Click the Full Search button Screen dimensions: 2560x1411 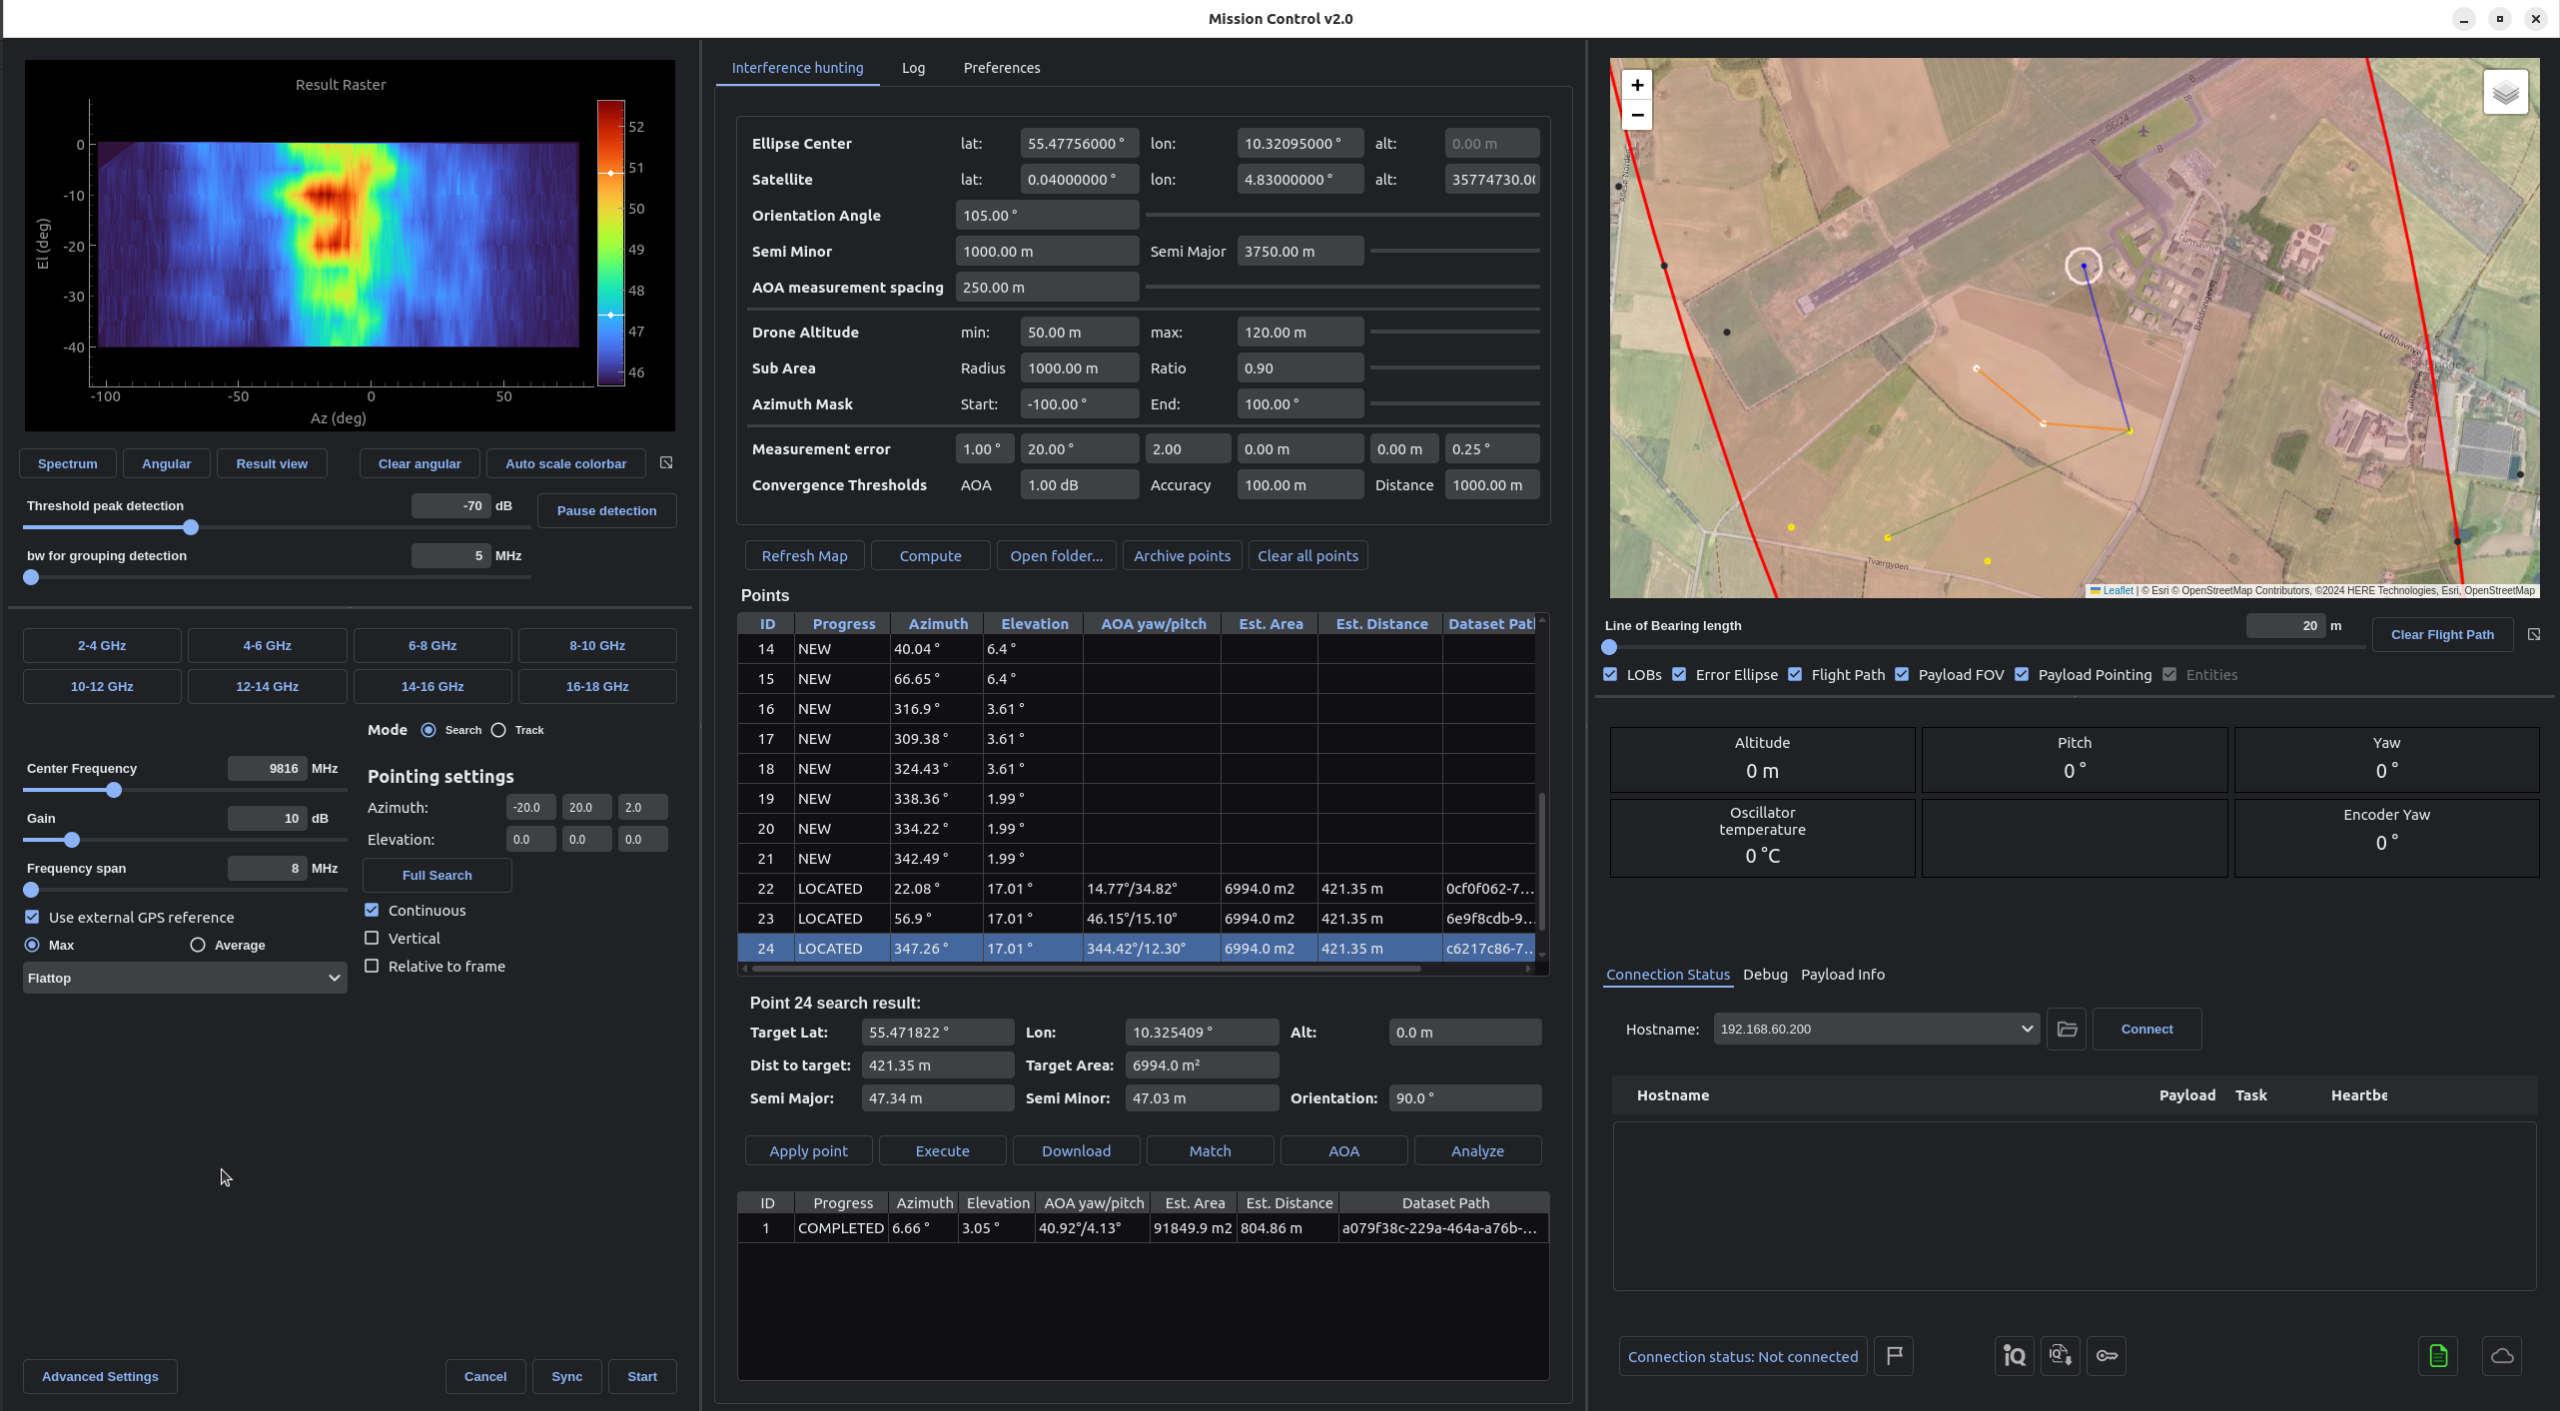[437, 875]
